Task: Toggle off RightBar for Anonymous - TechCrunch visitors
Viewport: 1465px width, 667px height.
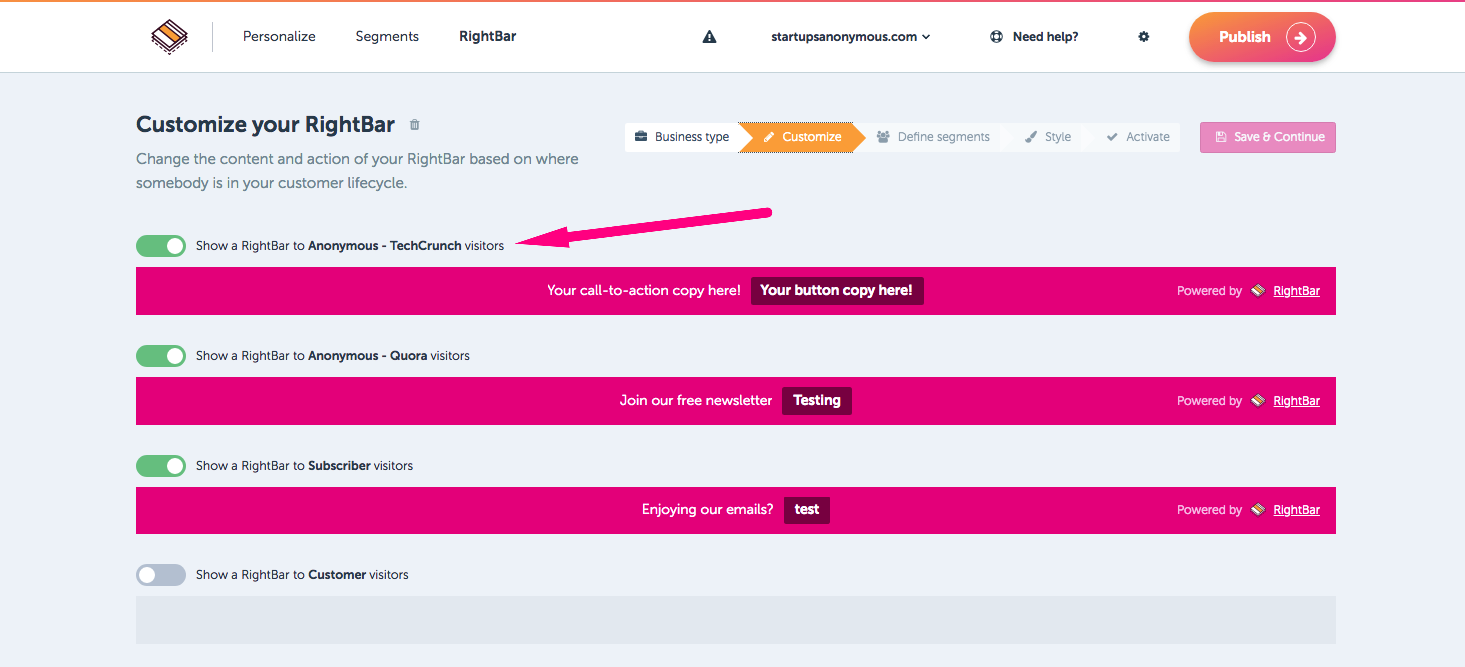Action: point(161,246)
